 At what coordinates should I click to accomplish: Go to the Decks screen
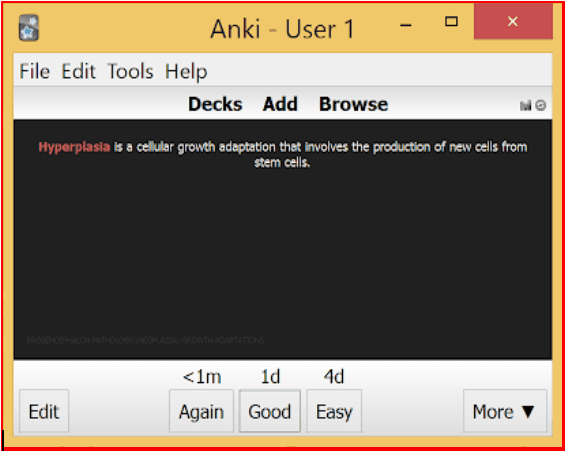[215, 104]
